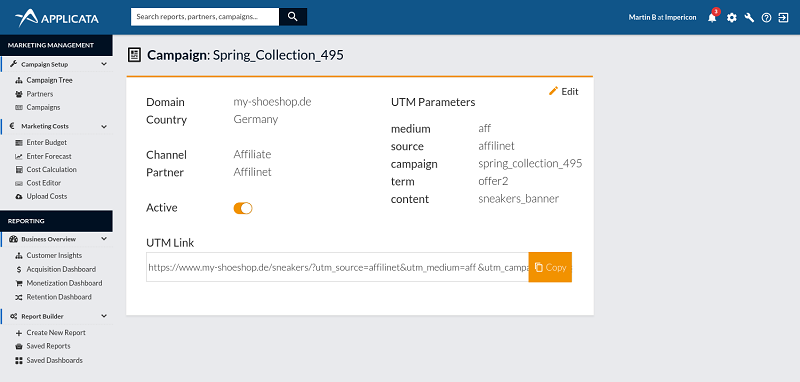Click the UTM Link text field
Viewport: 800px width, 382px height.
(337, 267)
